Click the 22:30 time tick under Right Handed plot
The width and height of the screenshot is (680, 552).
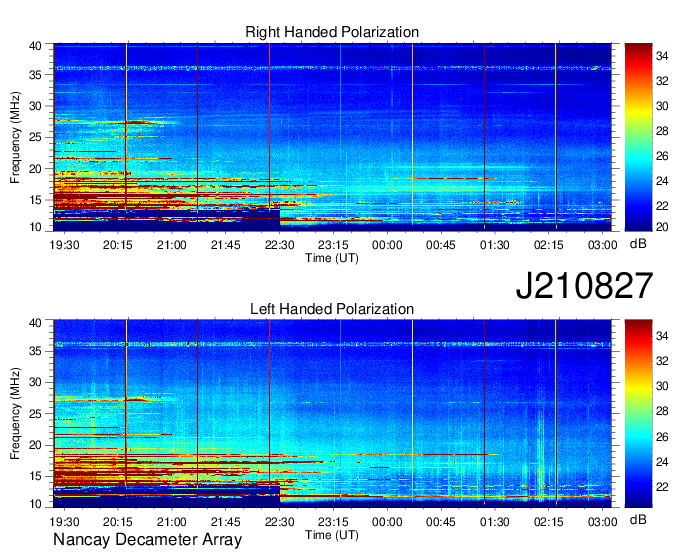click(279, 245)
